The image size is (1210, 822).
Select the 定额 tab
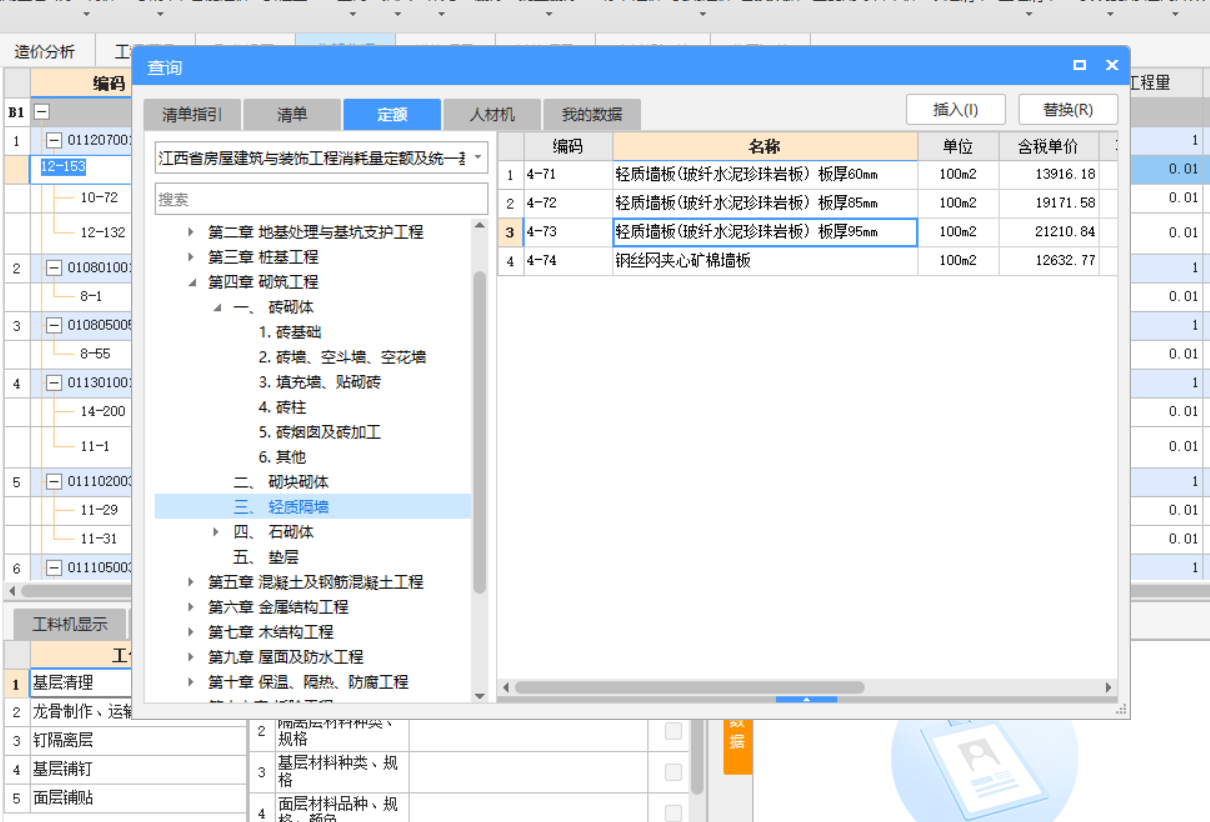pos(392,115)
